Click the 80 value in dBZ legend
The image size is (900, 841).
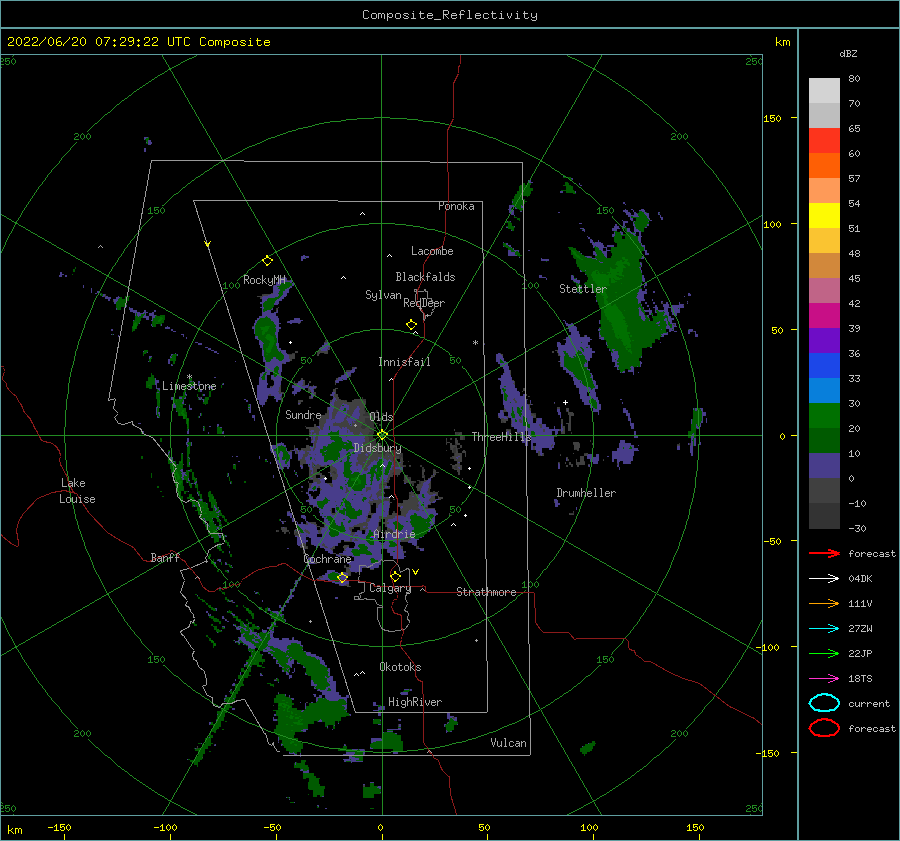tap(854, 78)
